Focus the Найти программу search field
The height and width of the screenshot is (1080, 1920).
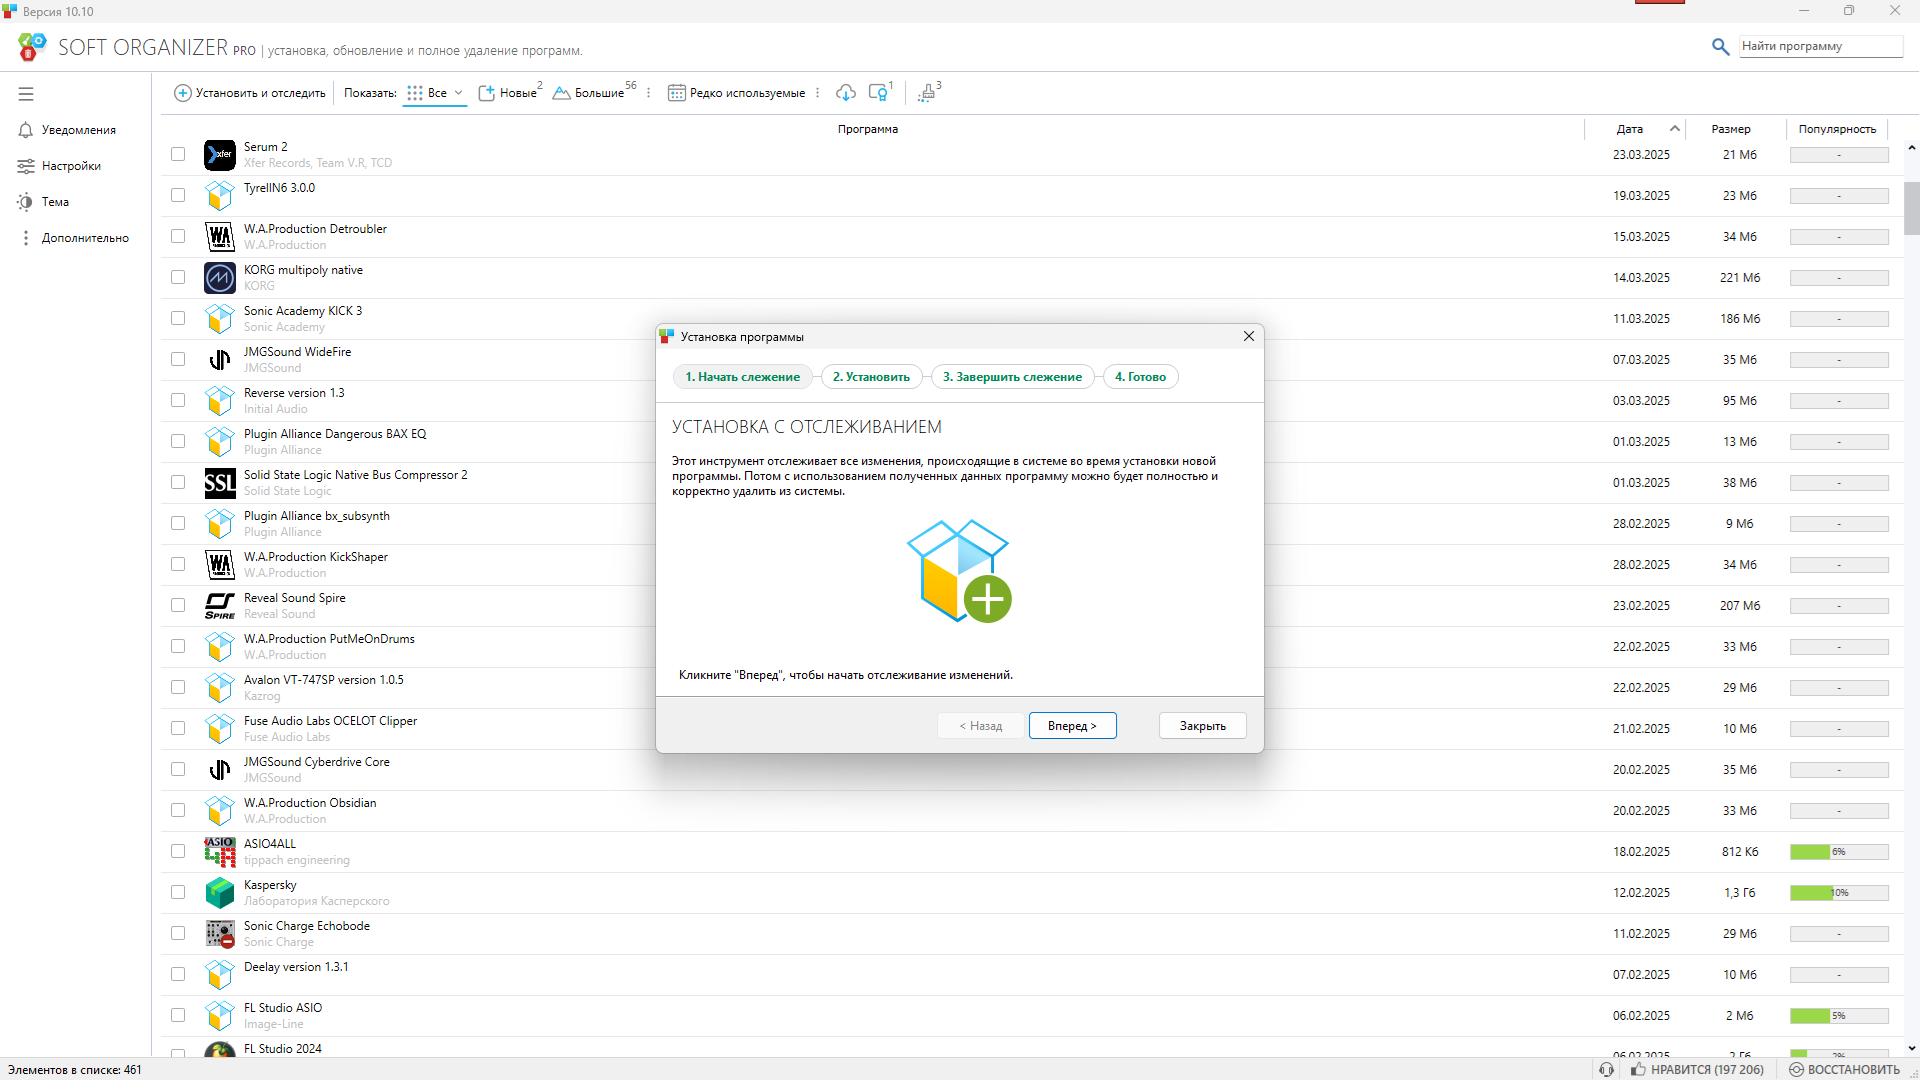tap(1820, 46)
